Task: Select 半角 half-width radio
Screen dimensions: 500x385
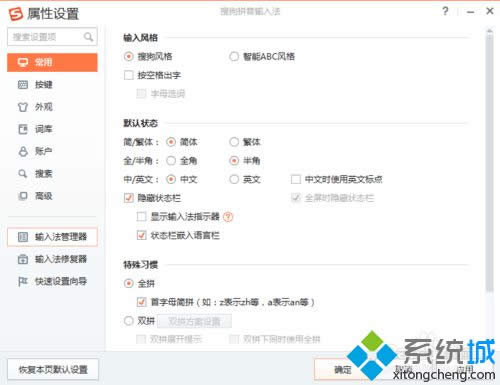Action: click(234, 161)
